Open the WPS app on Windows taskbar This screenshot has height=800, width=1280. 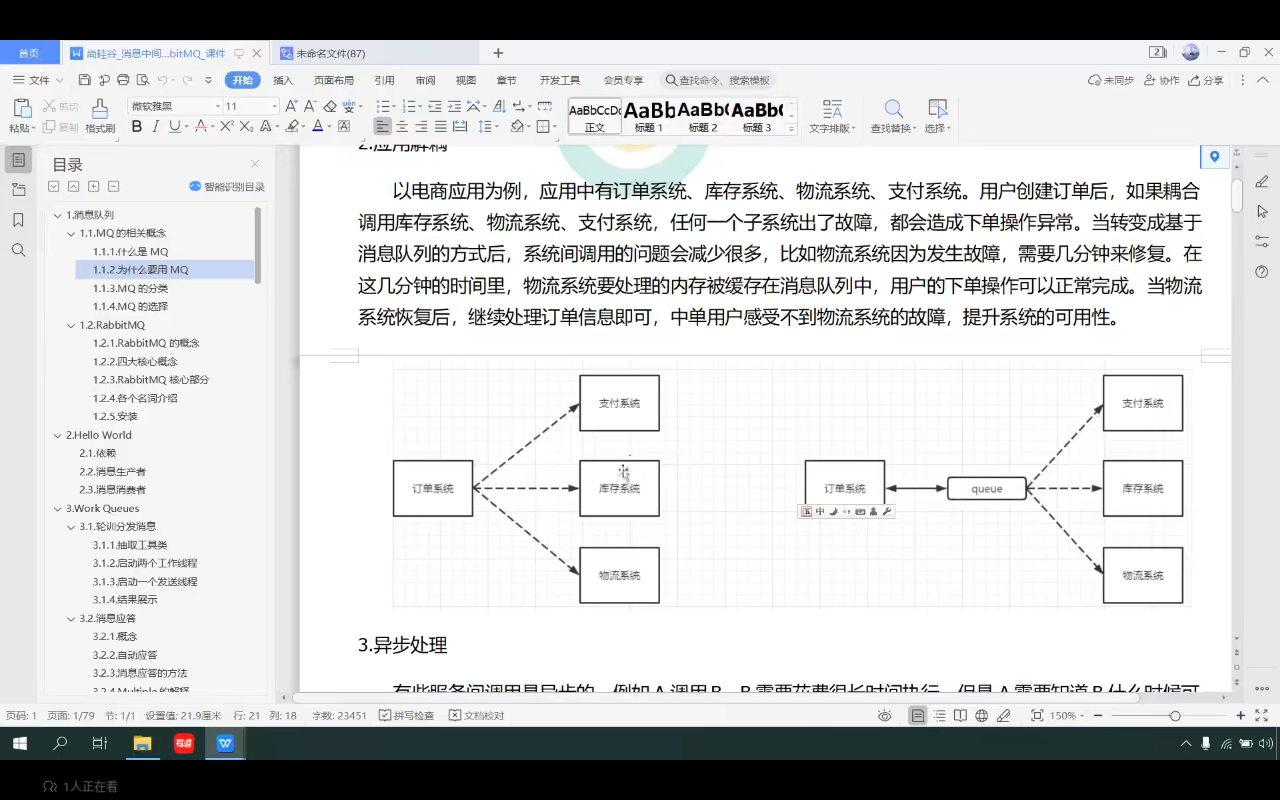(x=225, y=743)
